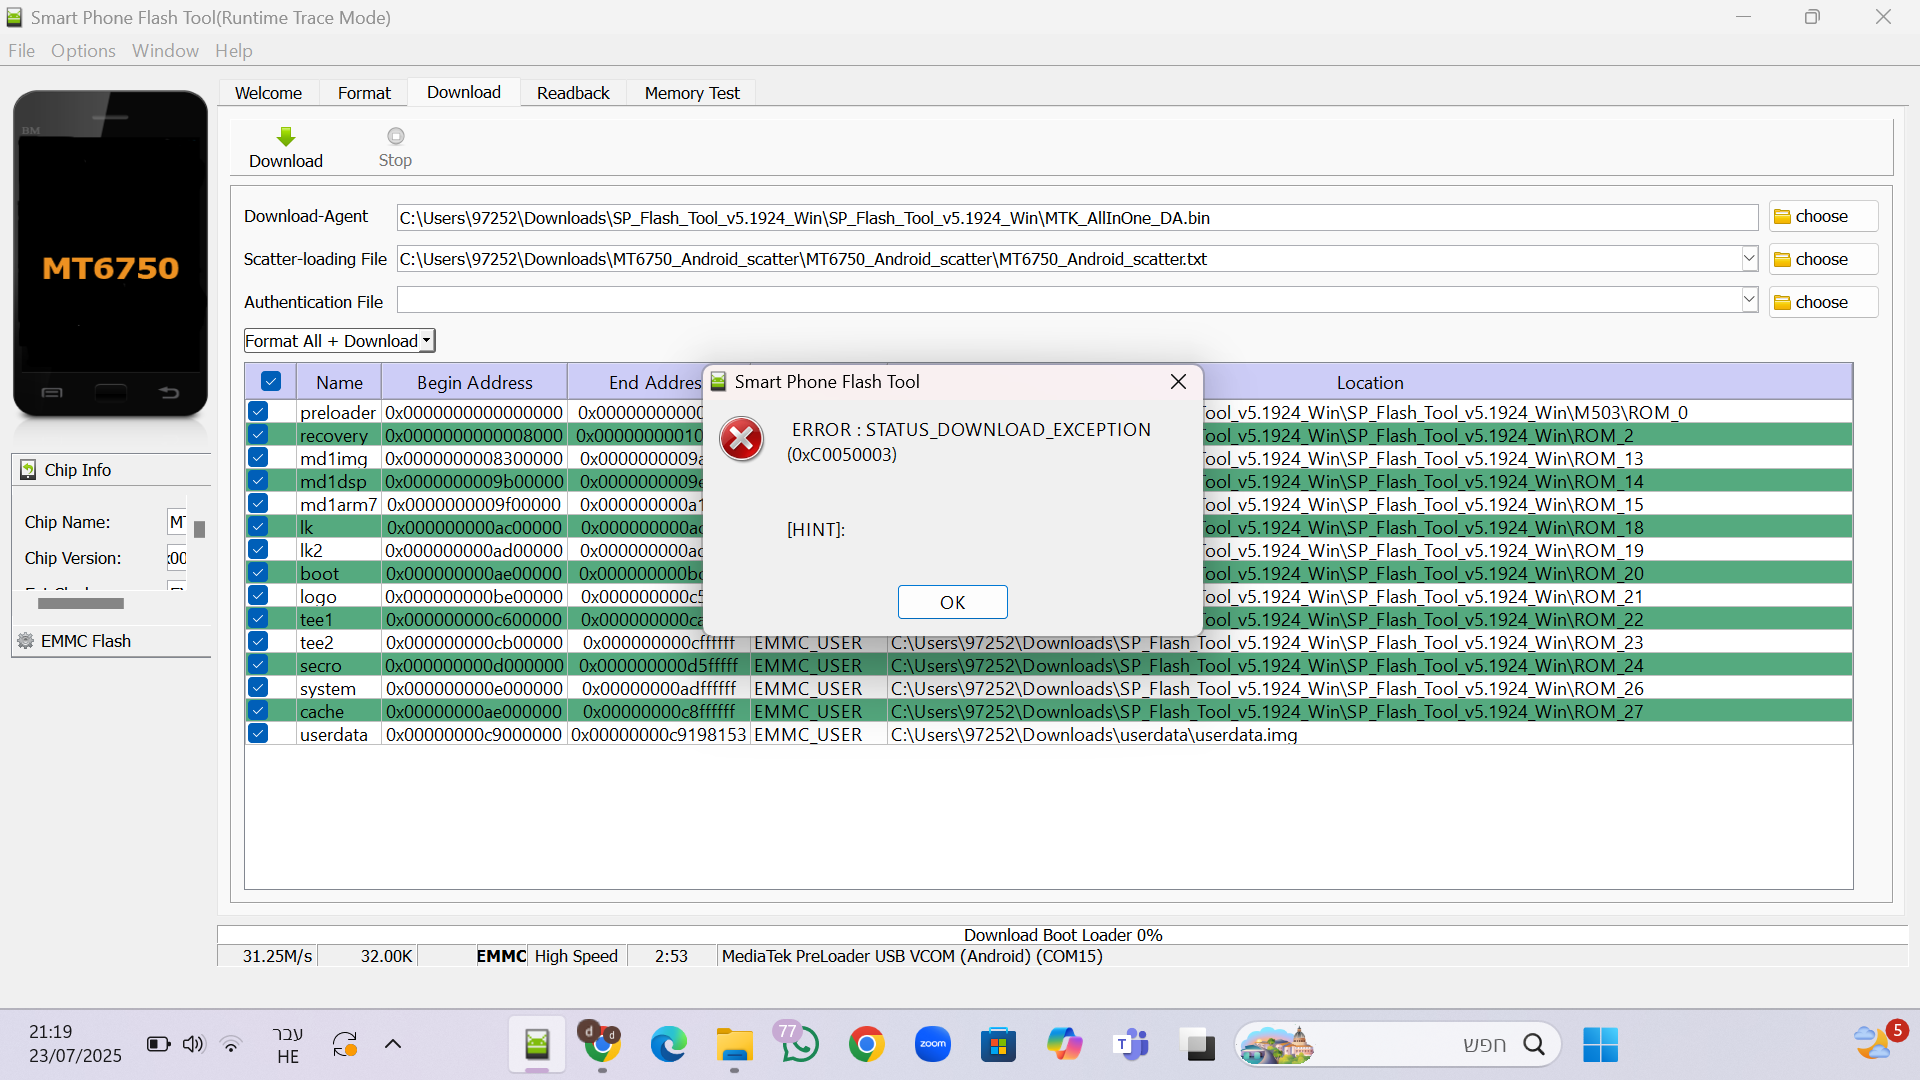Uncheck the cache row checkbox

click(258, 710)
